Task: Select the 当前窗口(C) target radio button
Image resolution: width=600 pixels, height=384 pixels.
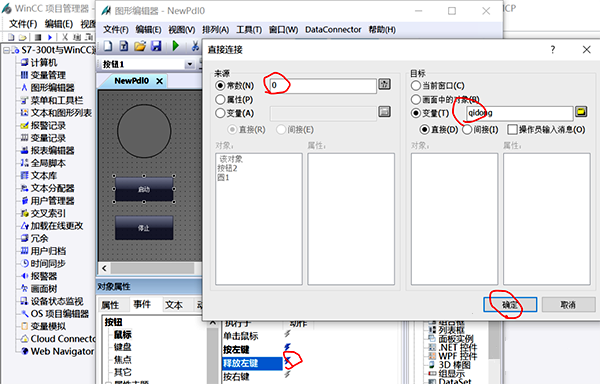Action: point(416,86)
